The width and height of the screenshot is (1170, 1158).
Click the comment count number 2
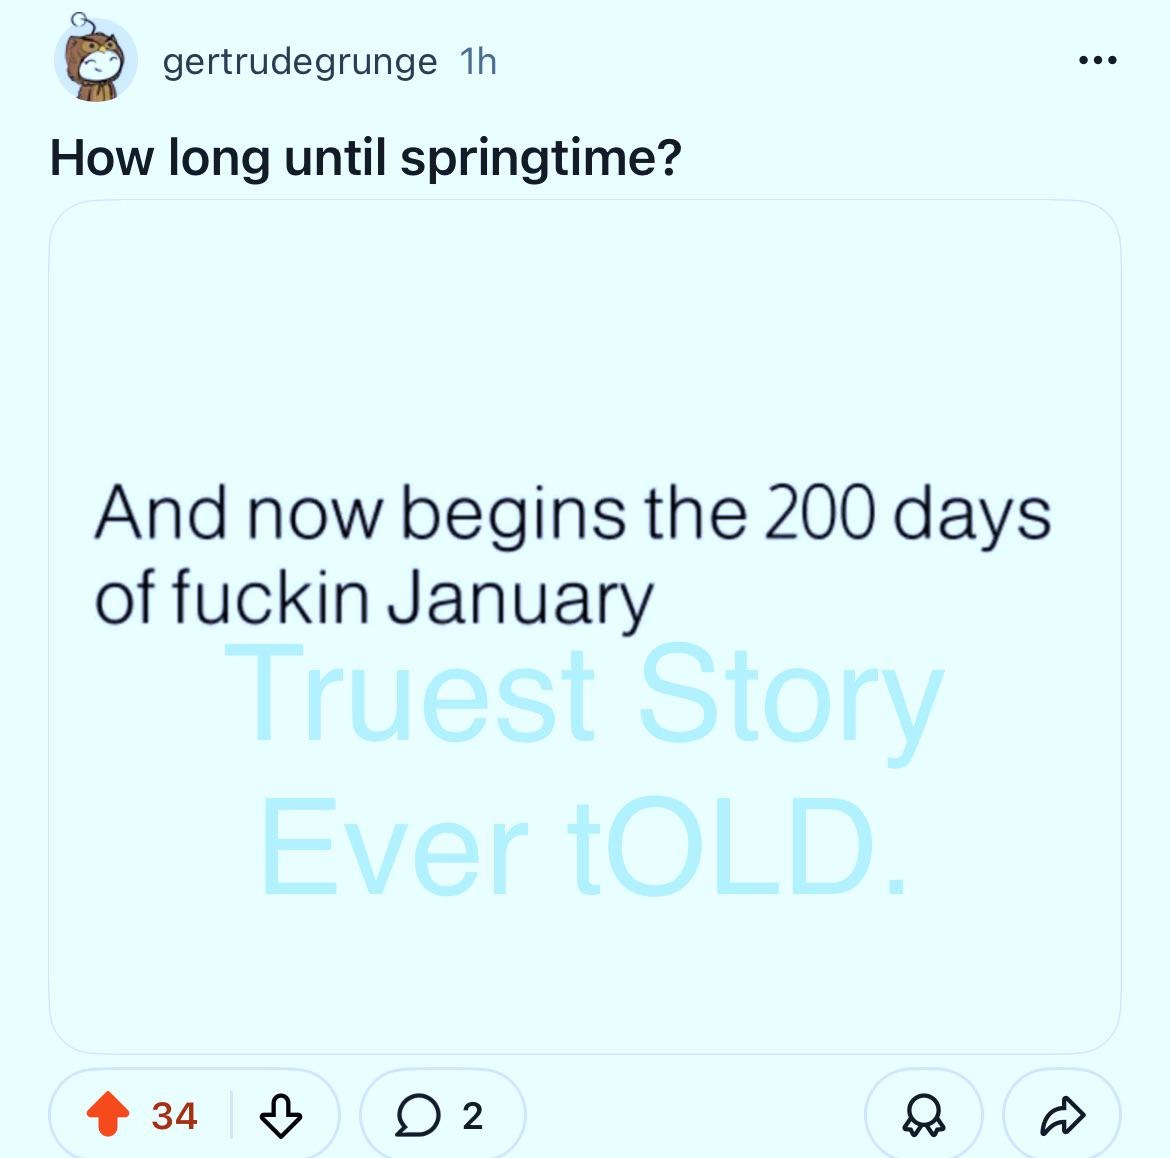(473, 1115)
